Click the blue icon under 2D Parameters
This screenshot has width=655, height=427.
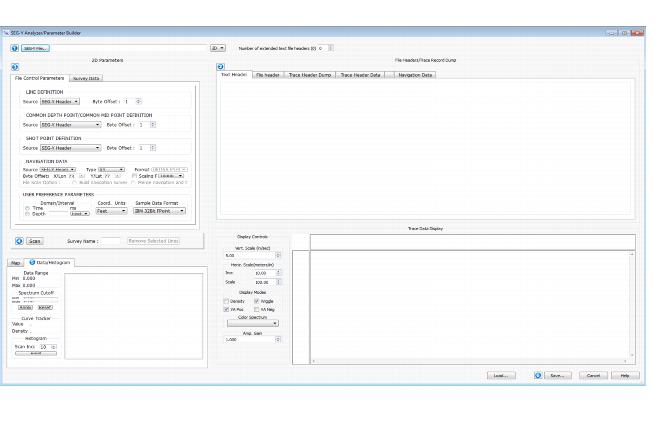(14, 67)
